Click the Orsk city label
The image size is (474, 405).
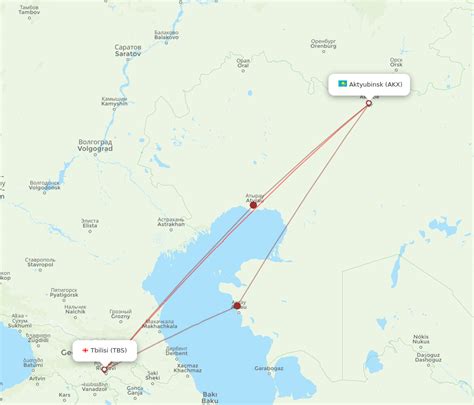tap(396, 62)
